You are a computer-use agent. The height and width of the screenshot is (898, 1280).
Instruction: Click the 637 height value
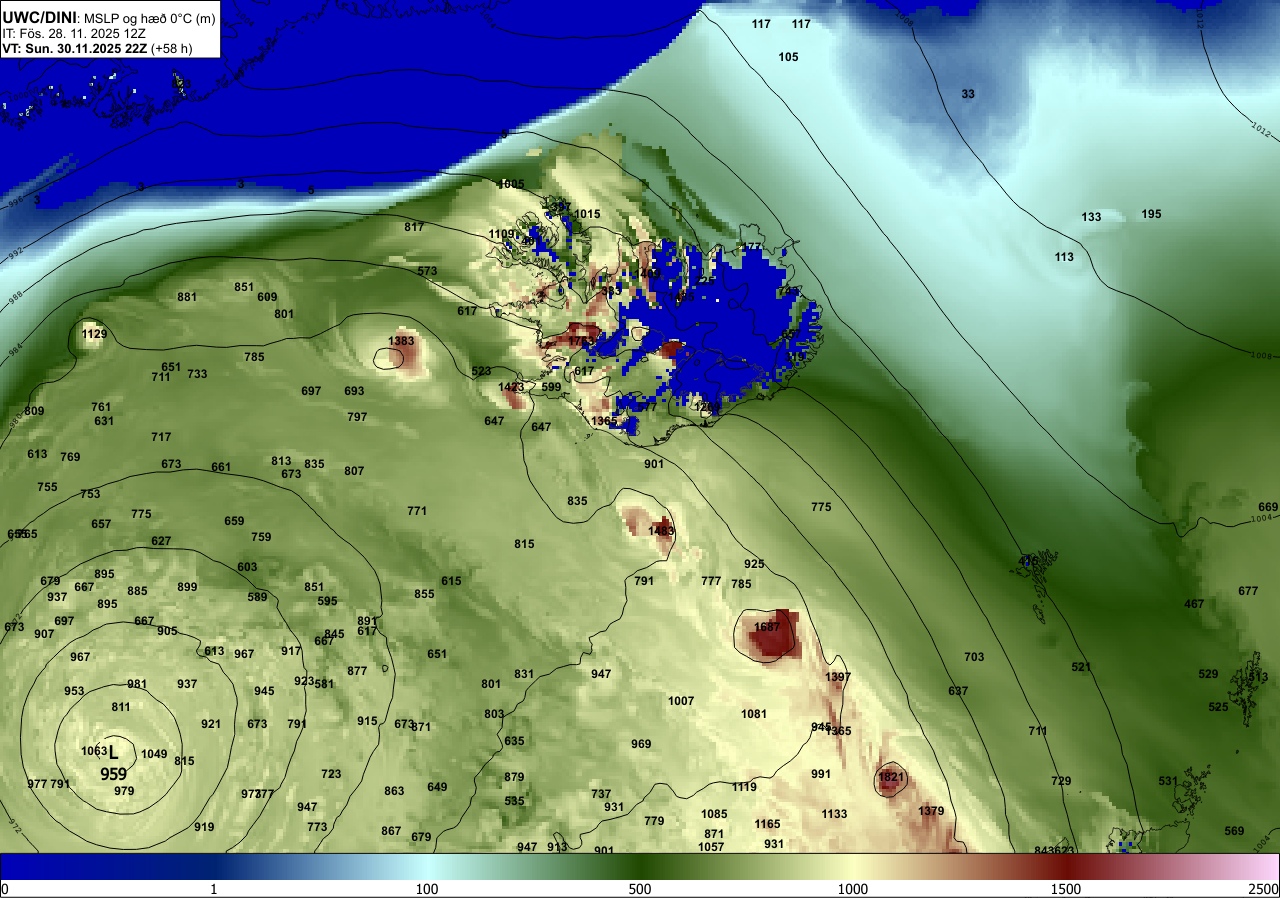[x=958, y=691]
